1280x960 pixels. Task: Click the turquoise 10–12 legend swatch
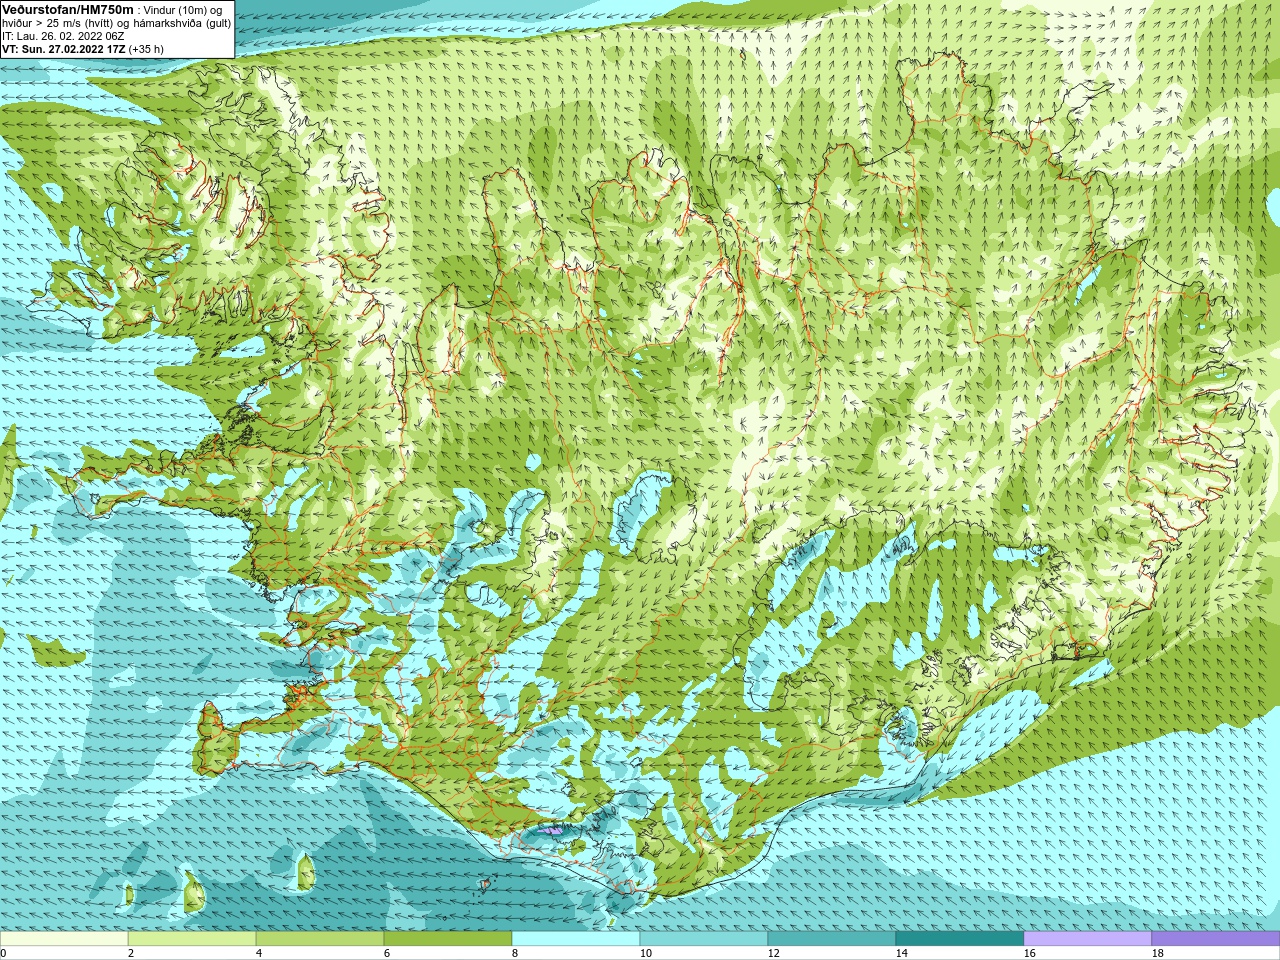coord(704,939)
